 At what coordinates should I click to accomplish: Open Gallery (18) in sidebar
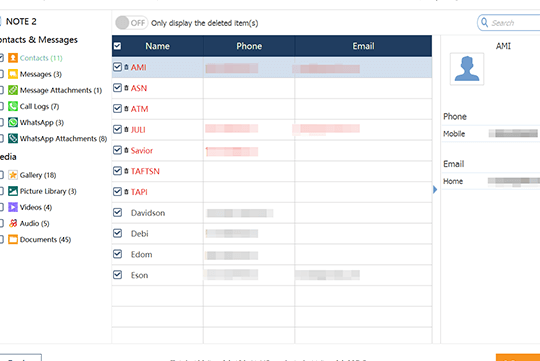click(38, 175)
